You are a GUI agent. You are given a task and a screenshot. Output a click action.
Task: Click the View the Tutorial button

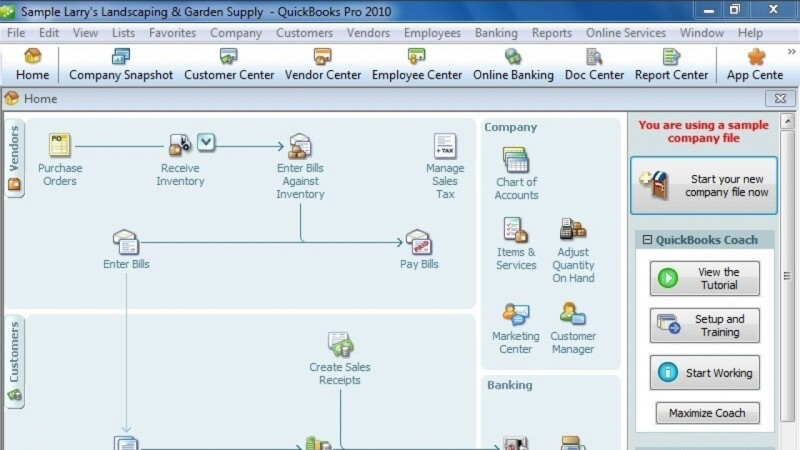[705, 279]
